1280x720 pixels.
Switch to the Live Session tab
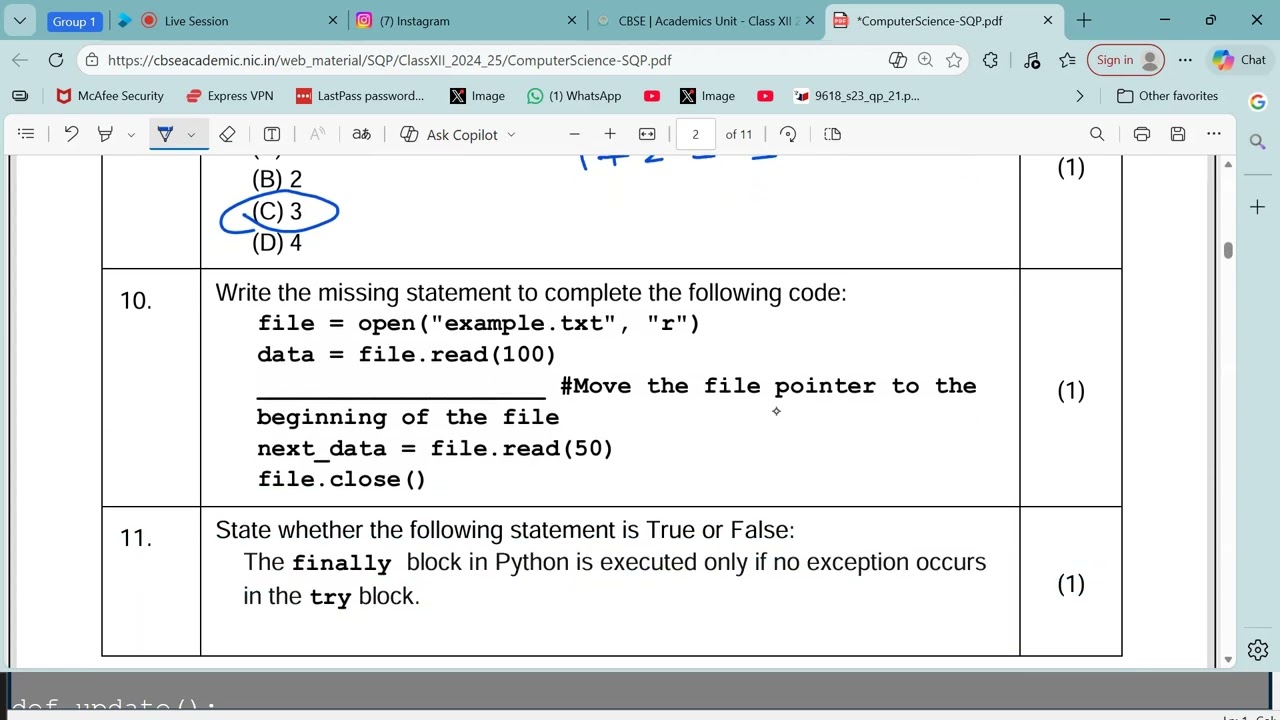coord(226,20)
